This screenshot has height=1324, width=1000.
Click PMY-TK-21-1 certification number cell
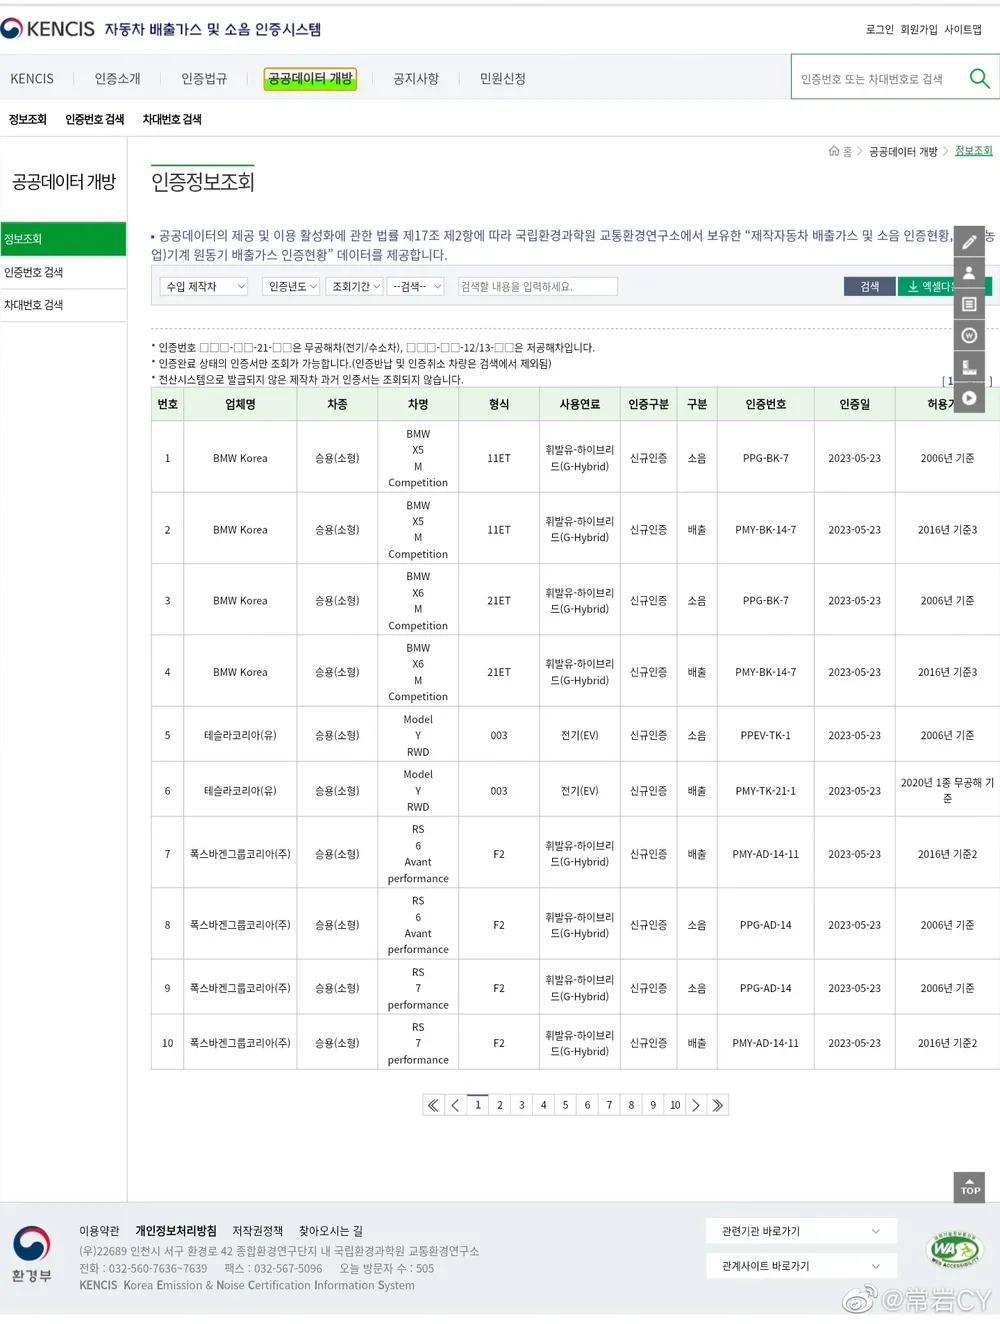(x=765, y=791)
